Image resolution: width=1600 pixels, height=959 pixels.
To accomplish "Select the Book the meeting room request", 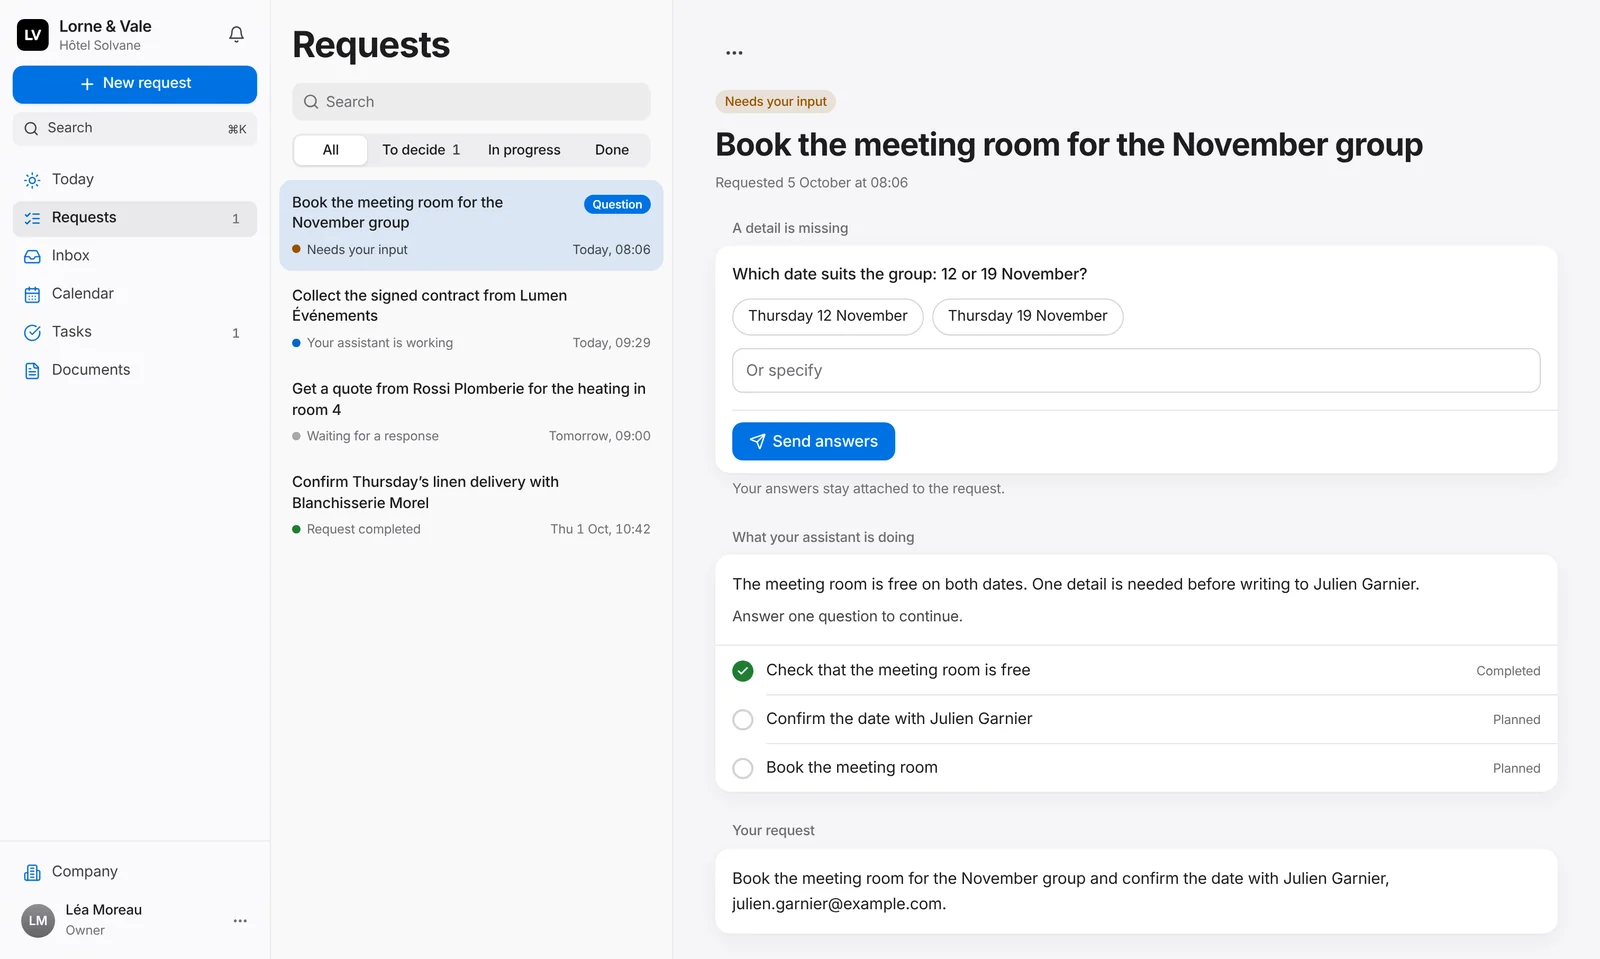I will (x=471, y=225).
